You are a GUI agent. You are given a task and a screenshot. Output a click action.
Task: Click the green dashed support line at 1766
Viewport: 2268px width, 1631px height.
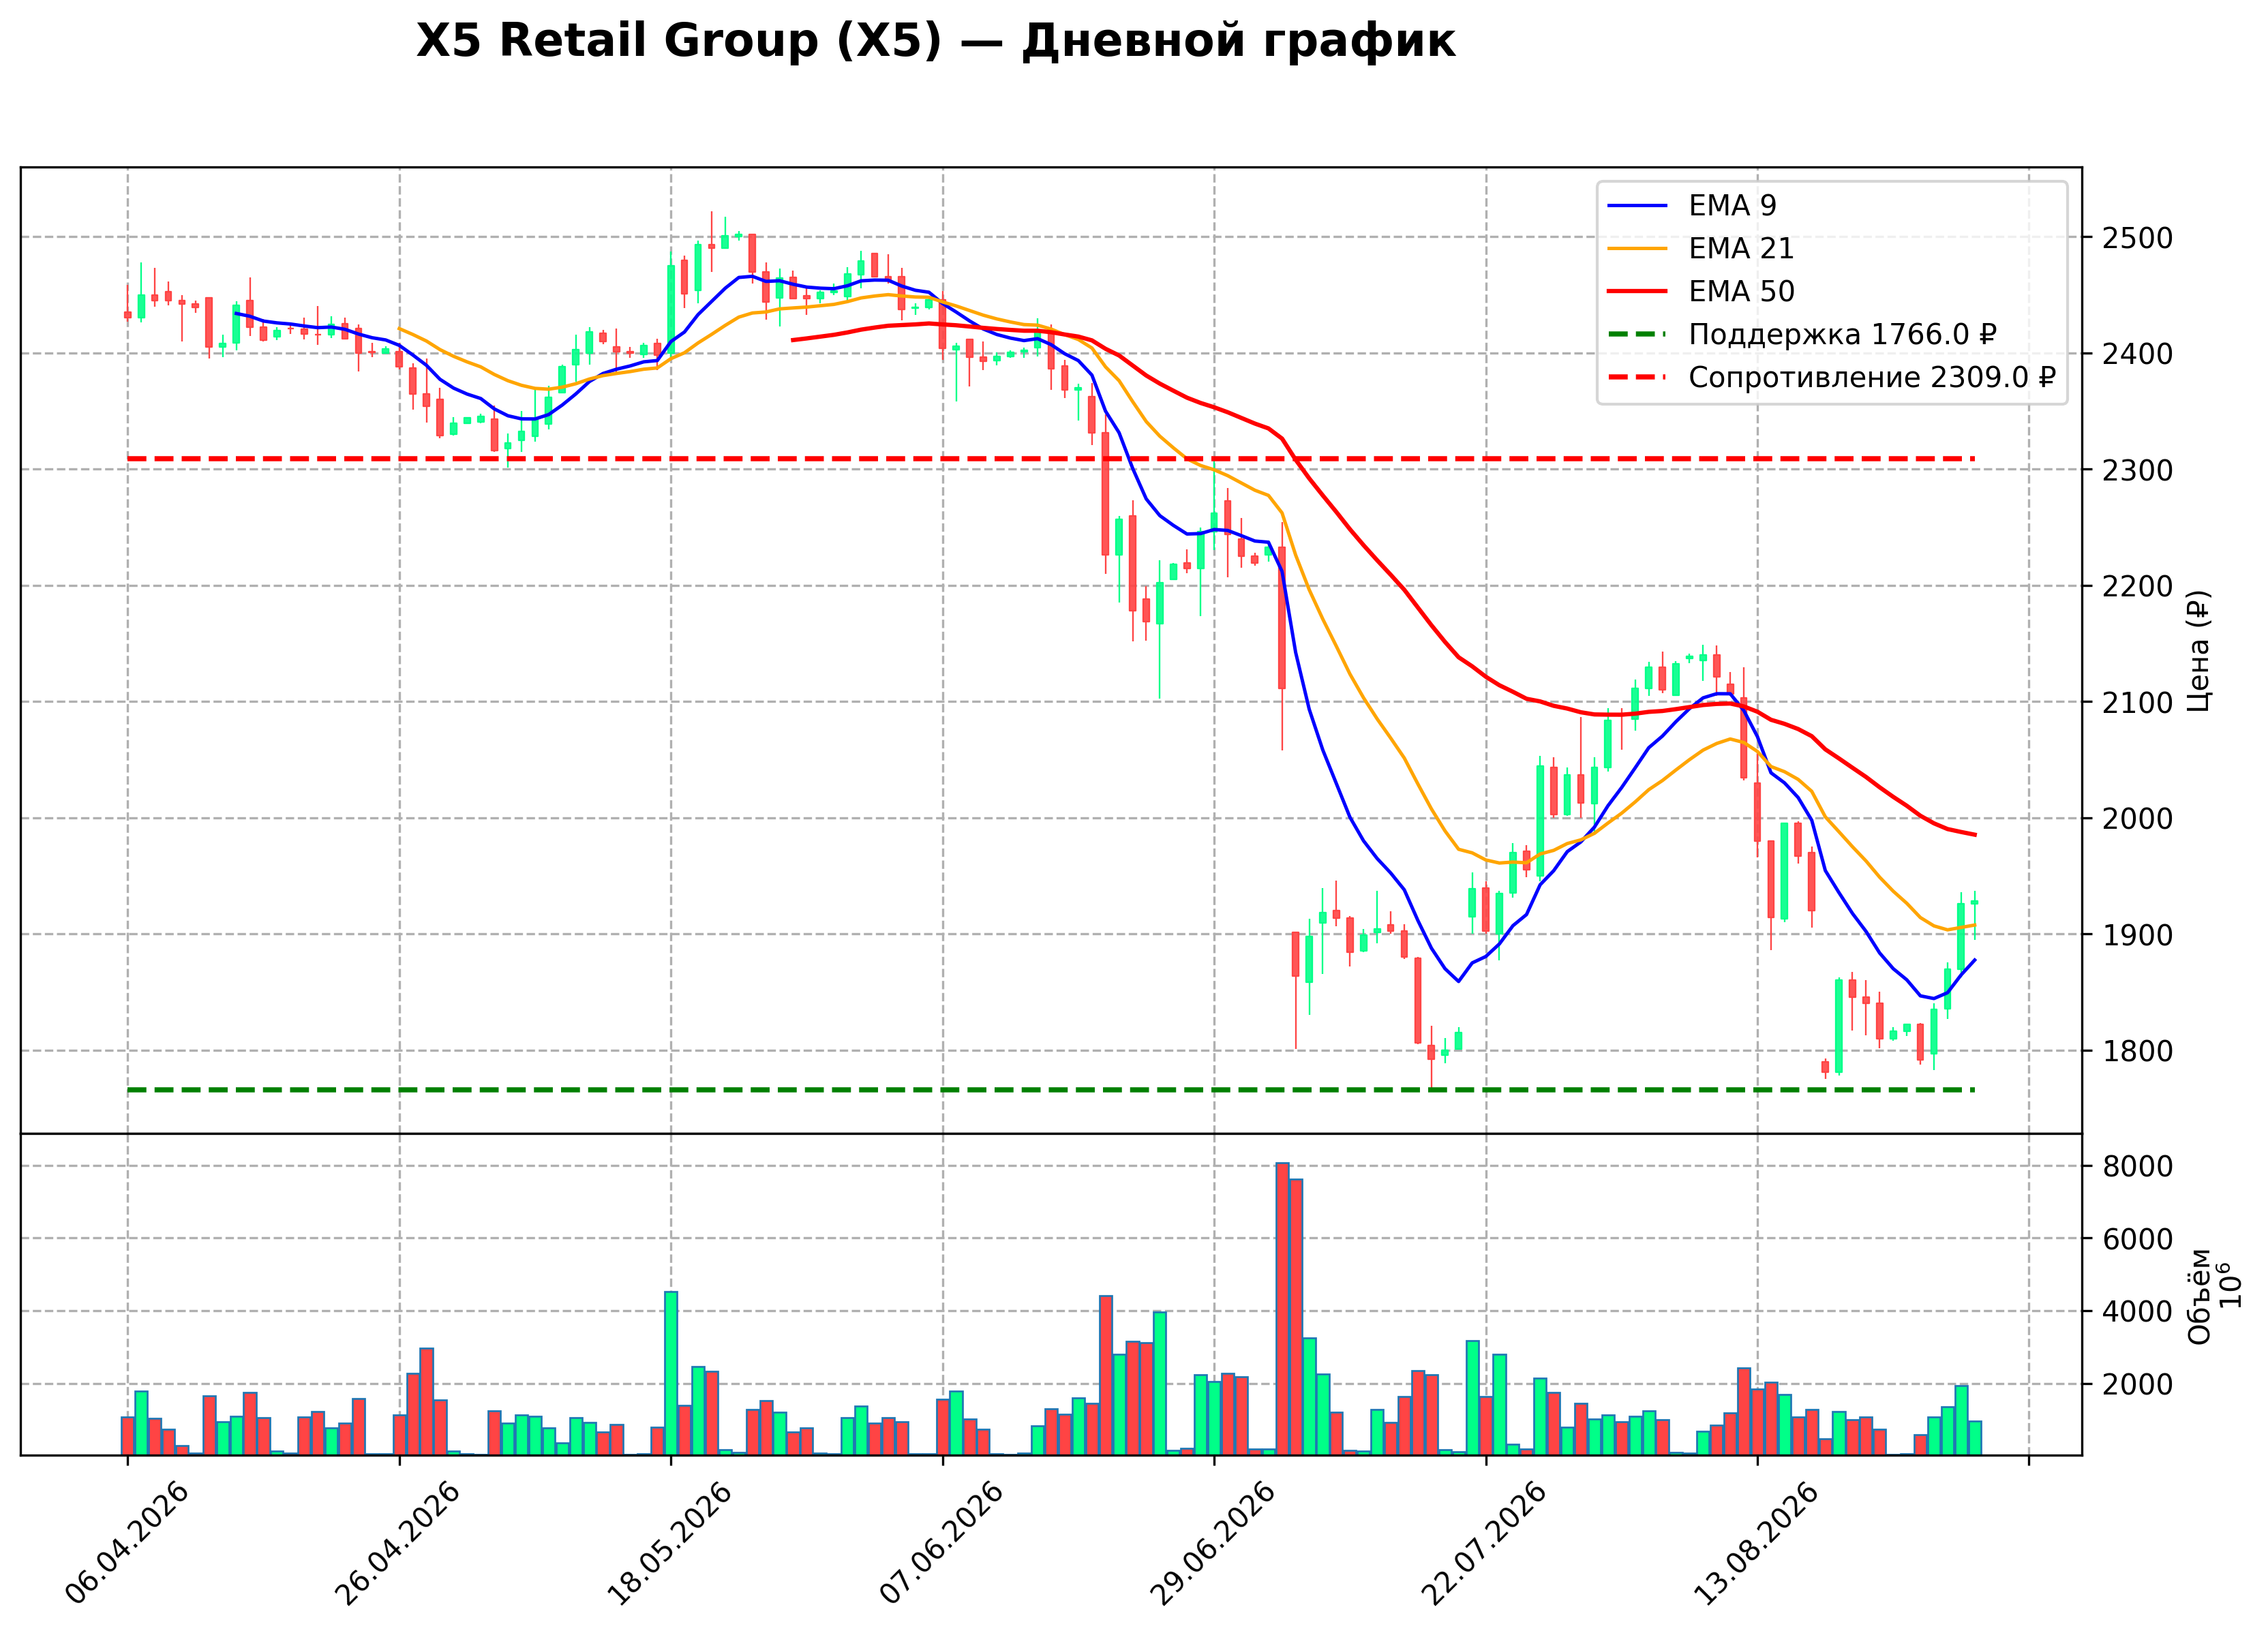1050,1090
